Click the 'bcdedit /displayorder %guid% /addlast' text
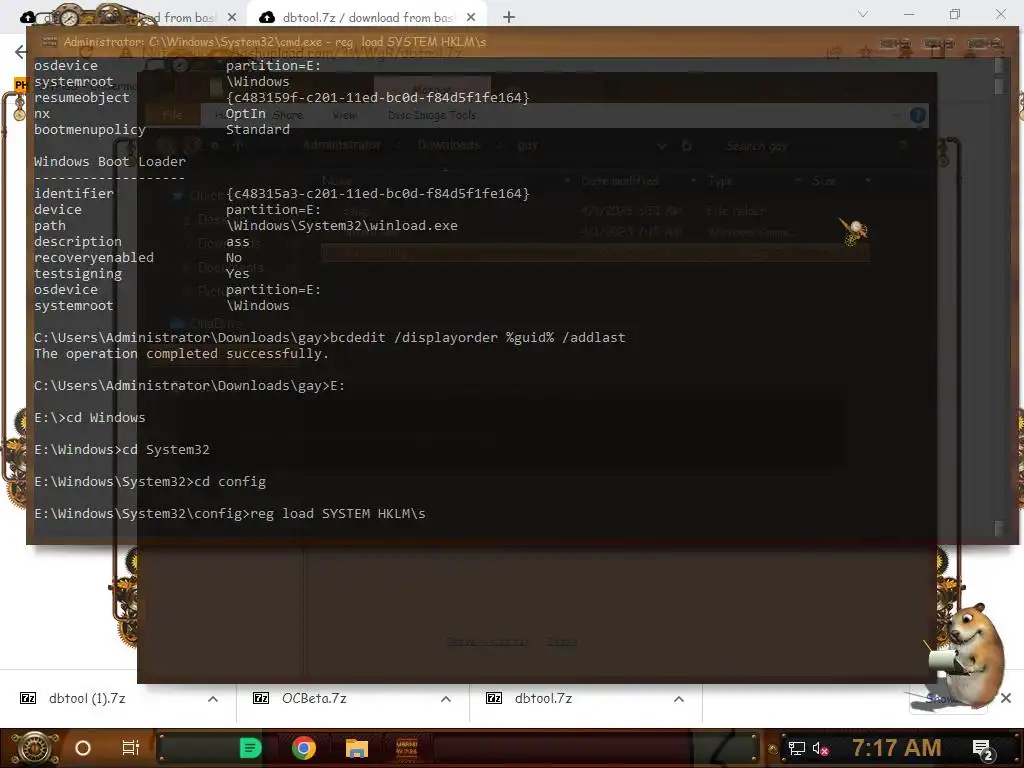Screen dimensions: 1024x768 coord(477,338)
